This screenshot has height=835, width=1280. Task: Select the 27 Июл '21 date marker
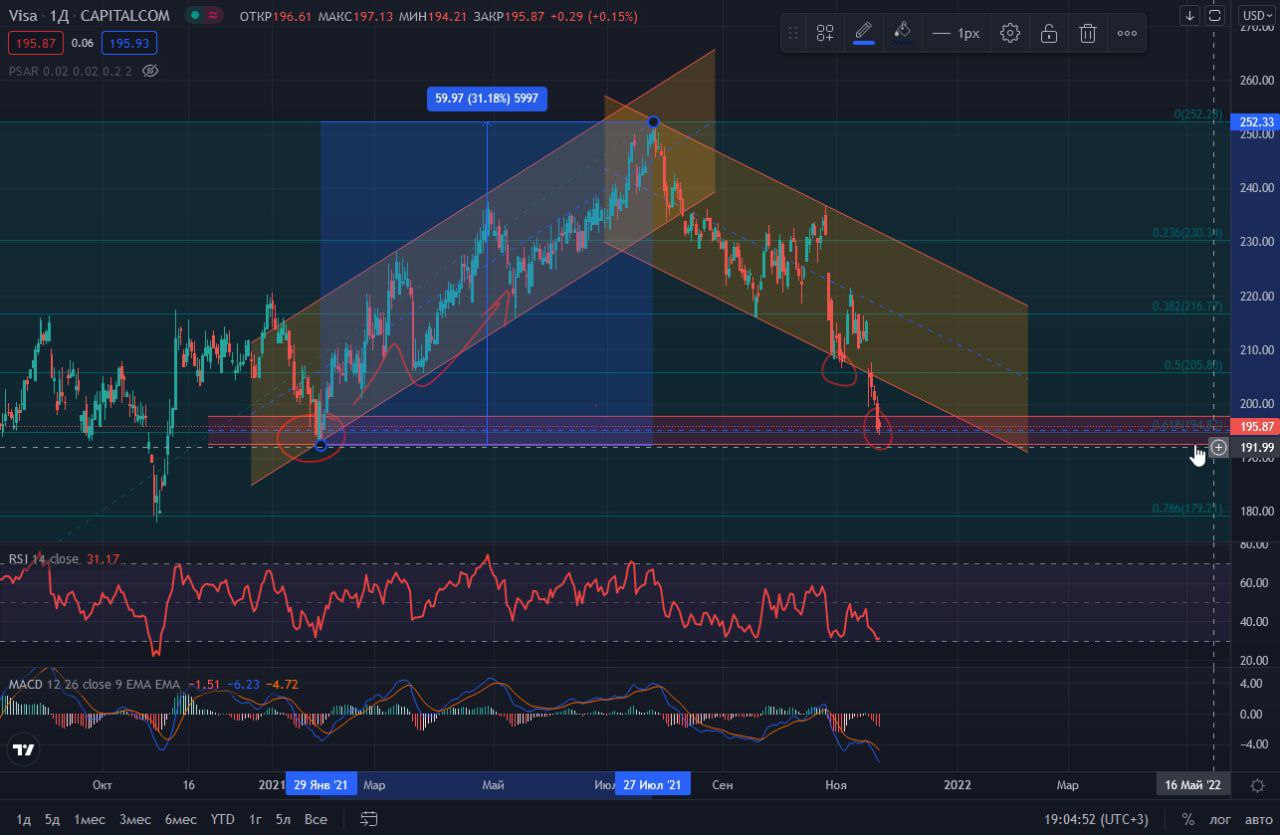pos(653,785)
